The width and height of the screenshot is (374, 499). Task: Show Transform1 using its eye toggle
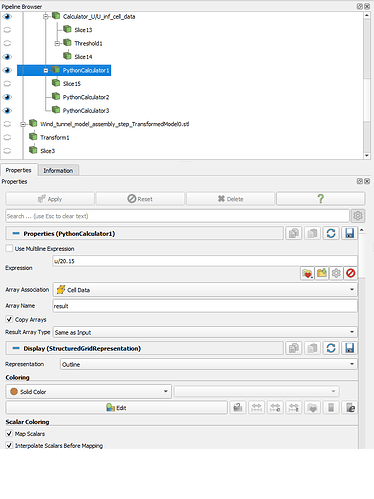[7, 137]
